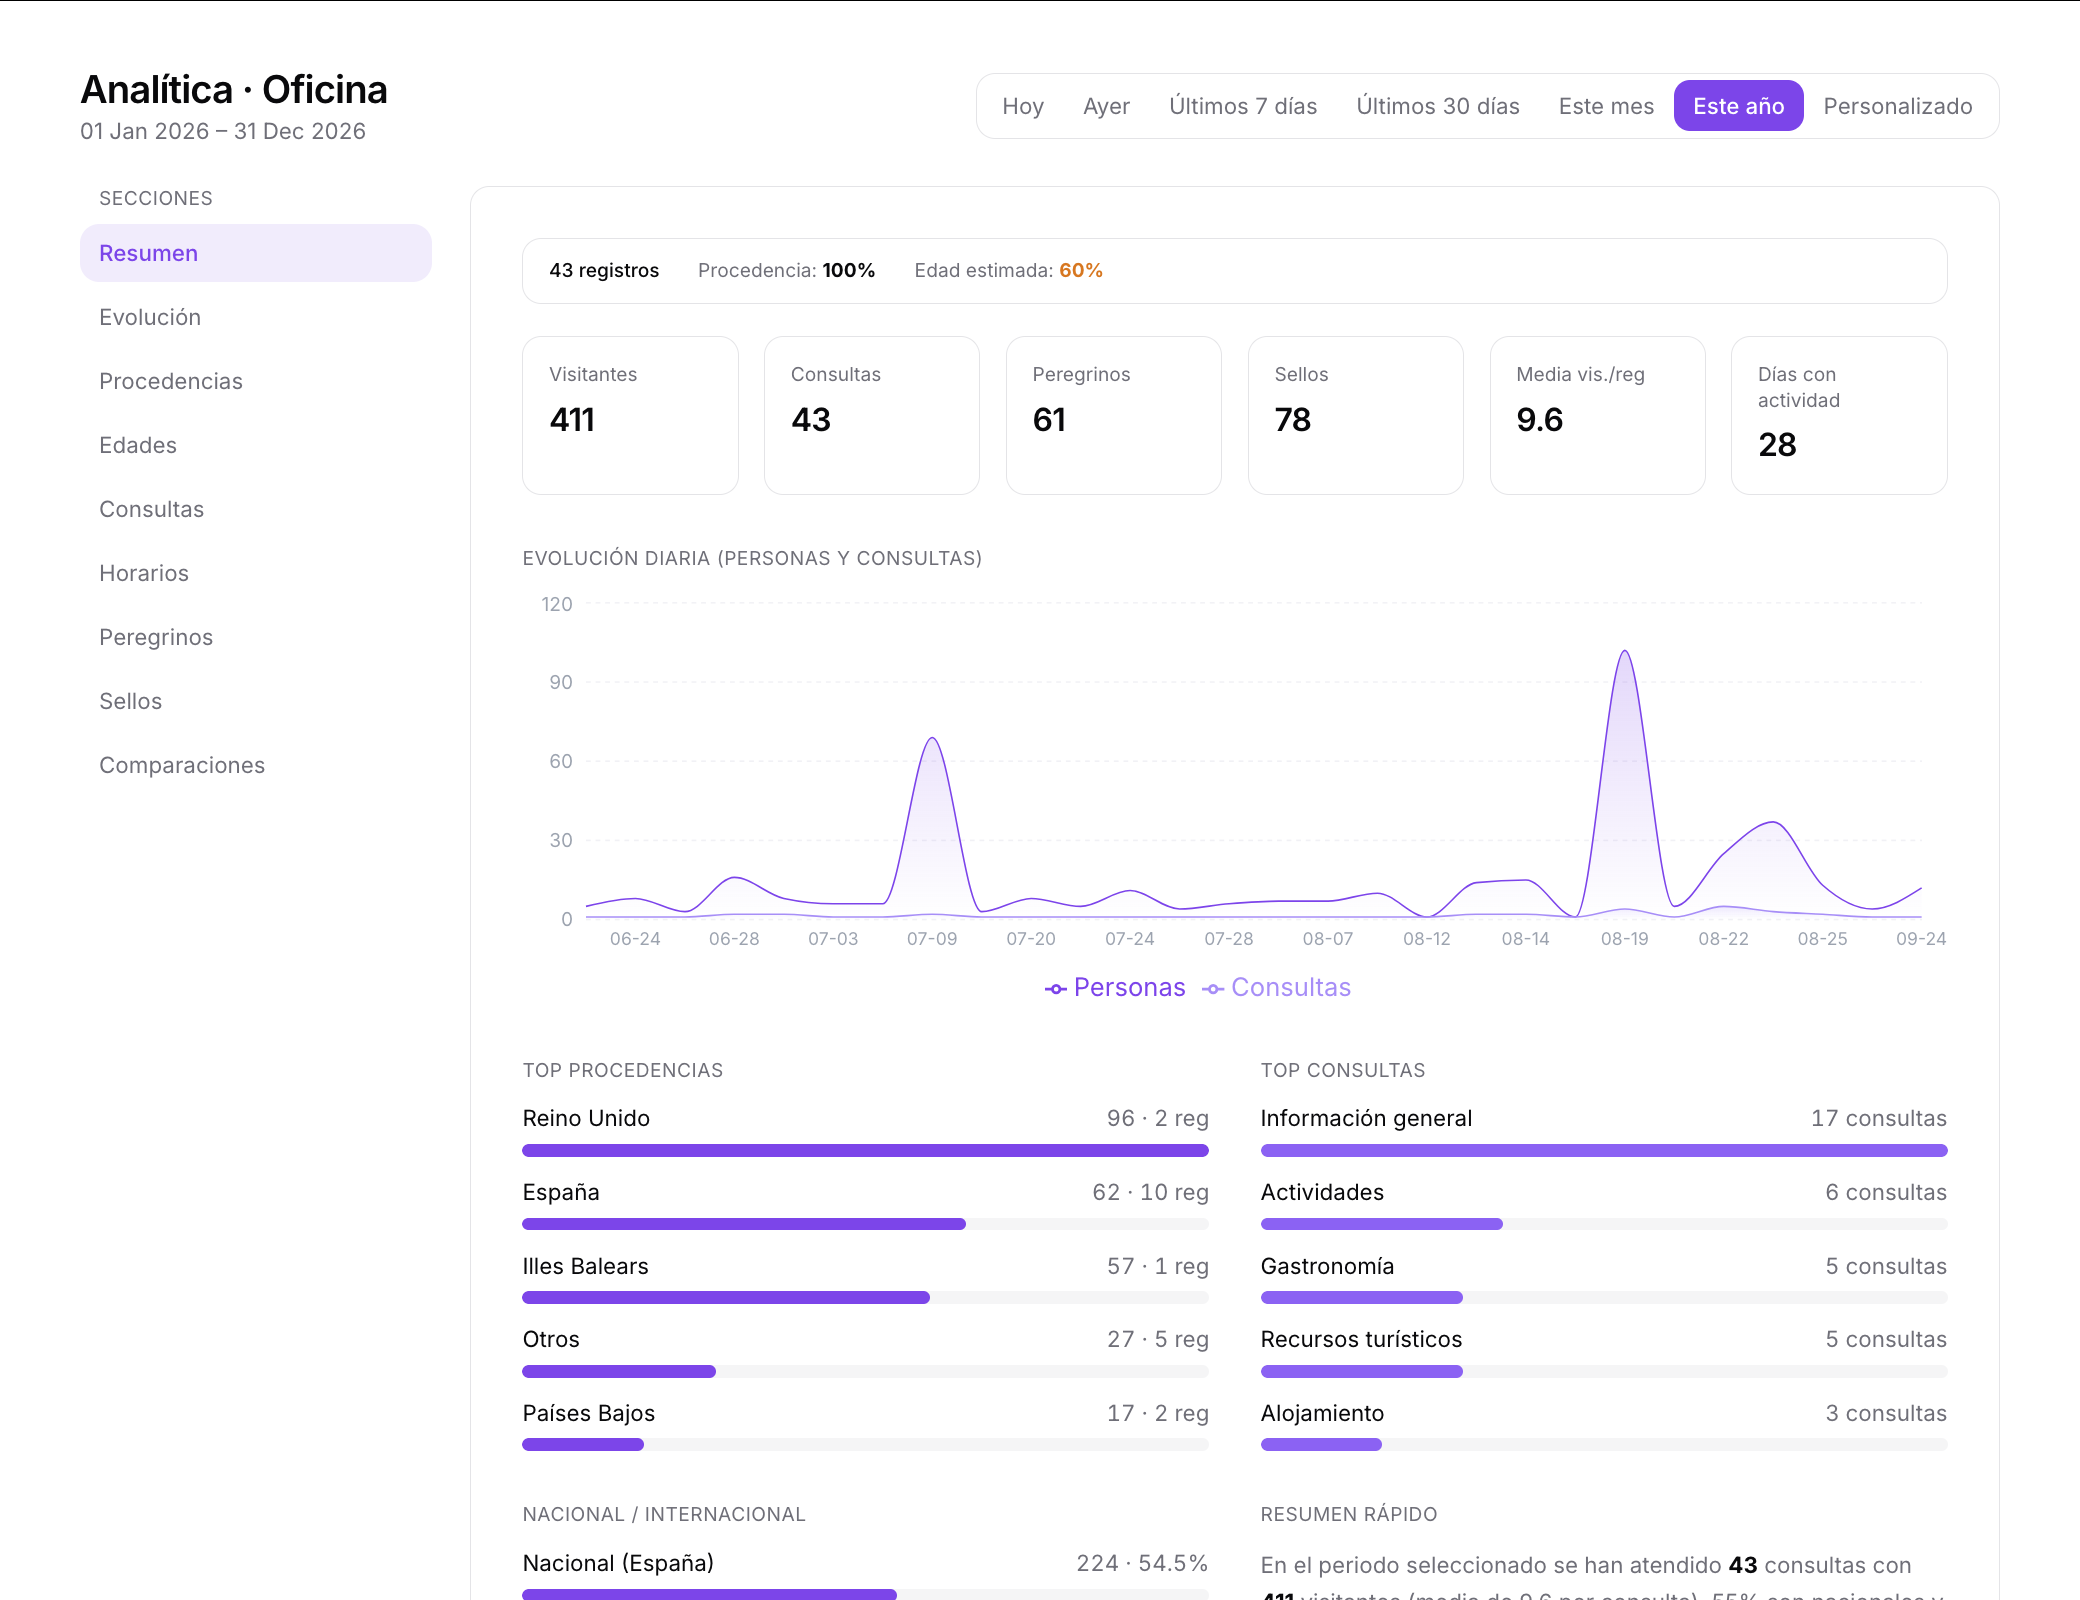
Task: Go to Horarios section
Action: [x=256, y=573]
